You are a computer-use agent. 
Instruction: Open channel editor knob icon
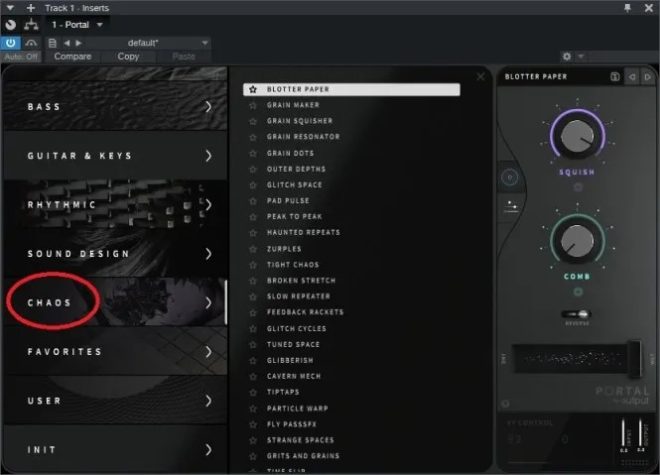coord(11,25)
